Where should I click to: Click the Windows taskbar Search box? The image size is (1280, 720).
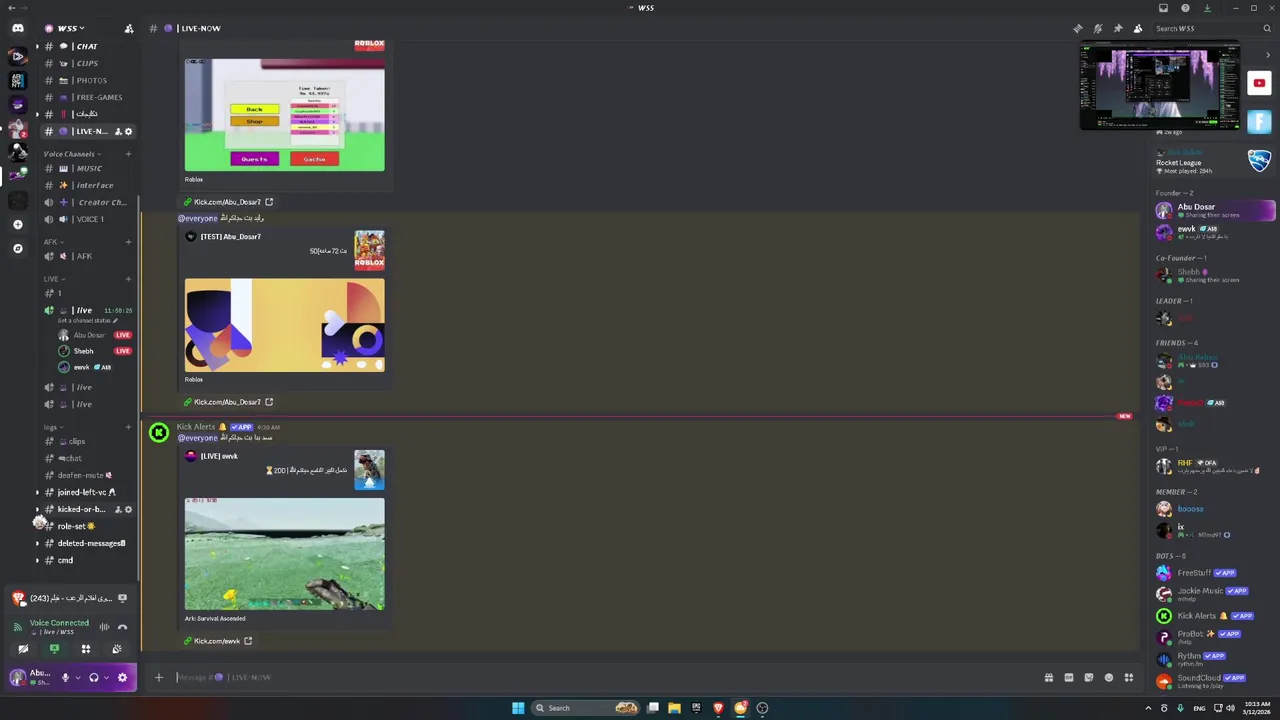[585, 708]
